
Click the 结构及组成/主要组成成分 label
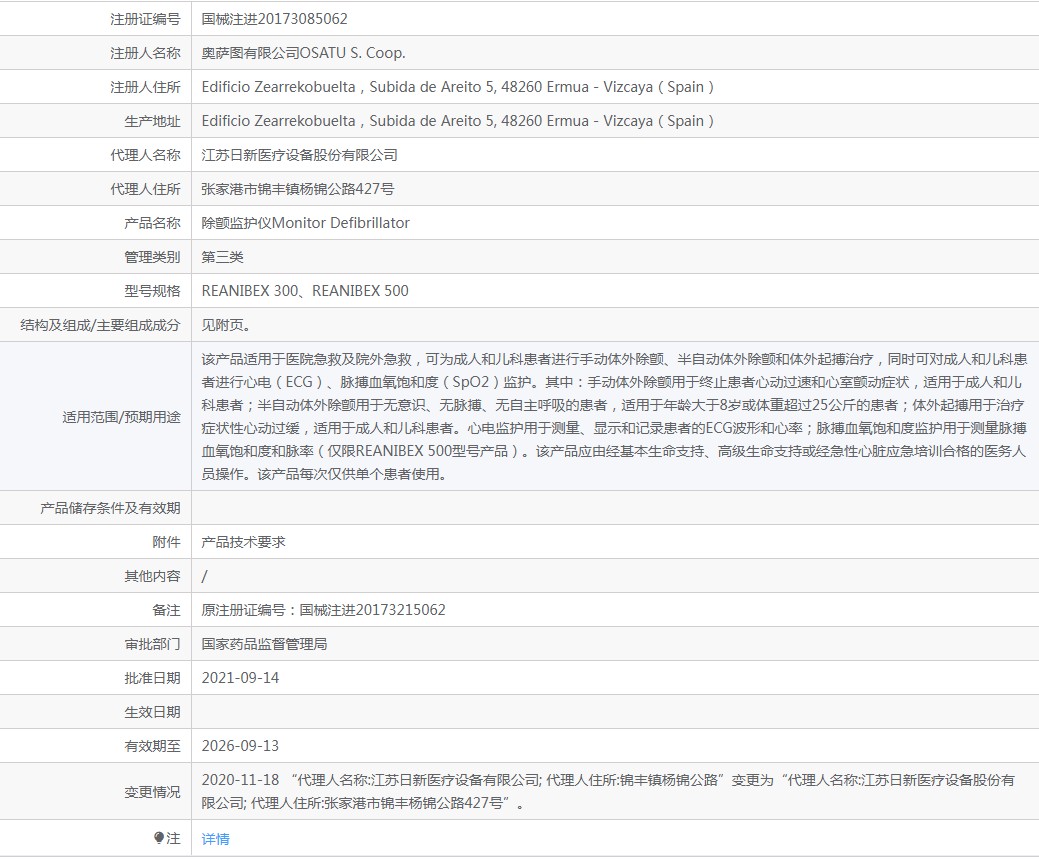coord(100,325)
